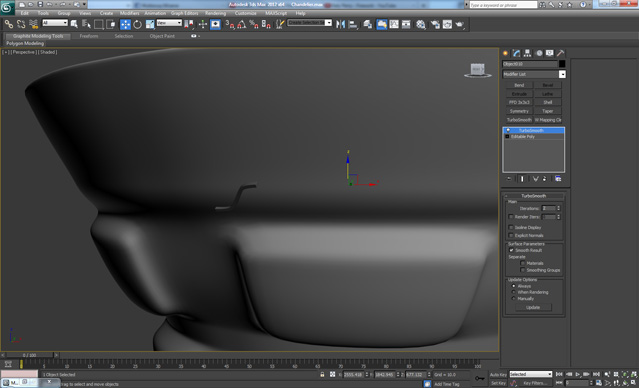The width and height of the screenshot is (639, 388).
Task: Toggle Selection Lock padlock icon
Action: pos(322,374)
